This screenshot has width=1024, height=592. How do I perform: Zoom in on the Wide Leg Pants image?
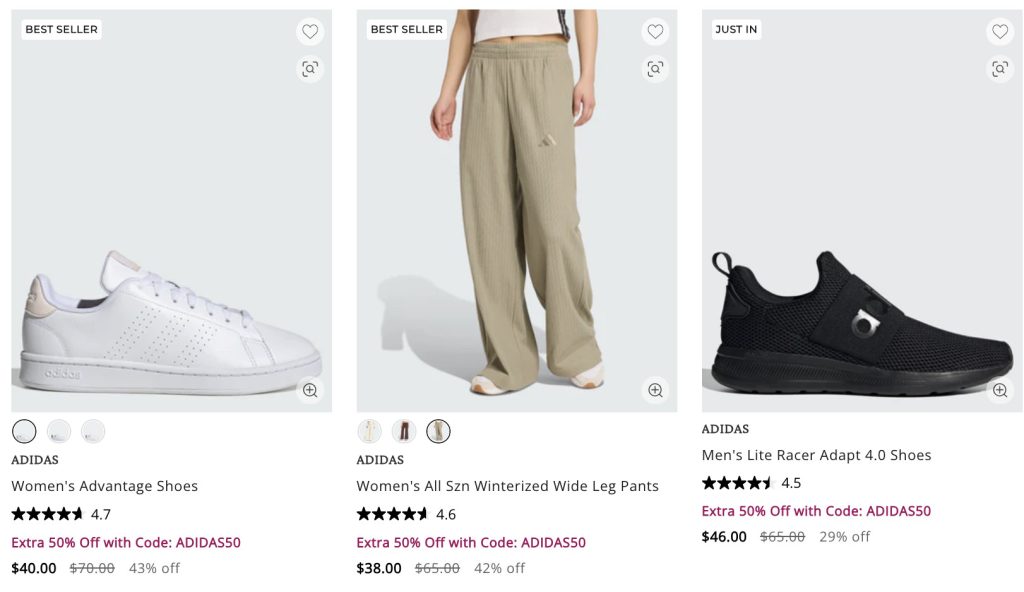pos(655,390)
